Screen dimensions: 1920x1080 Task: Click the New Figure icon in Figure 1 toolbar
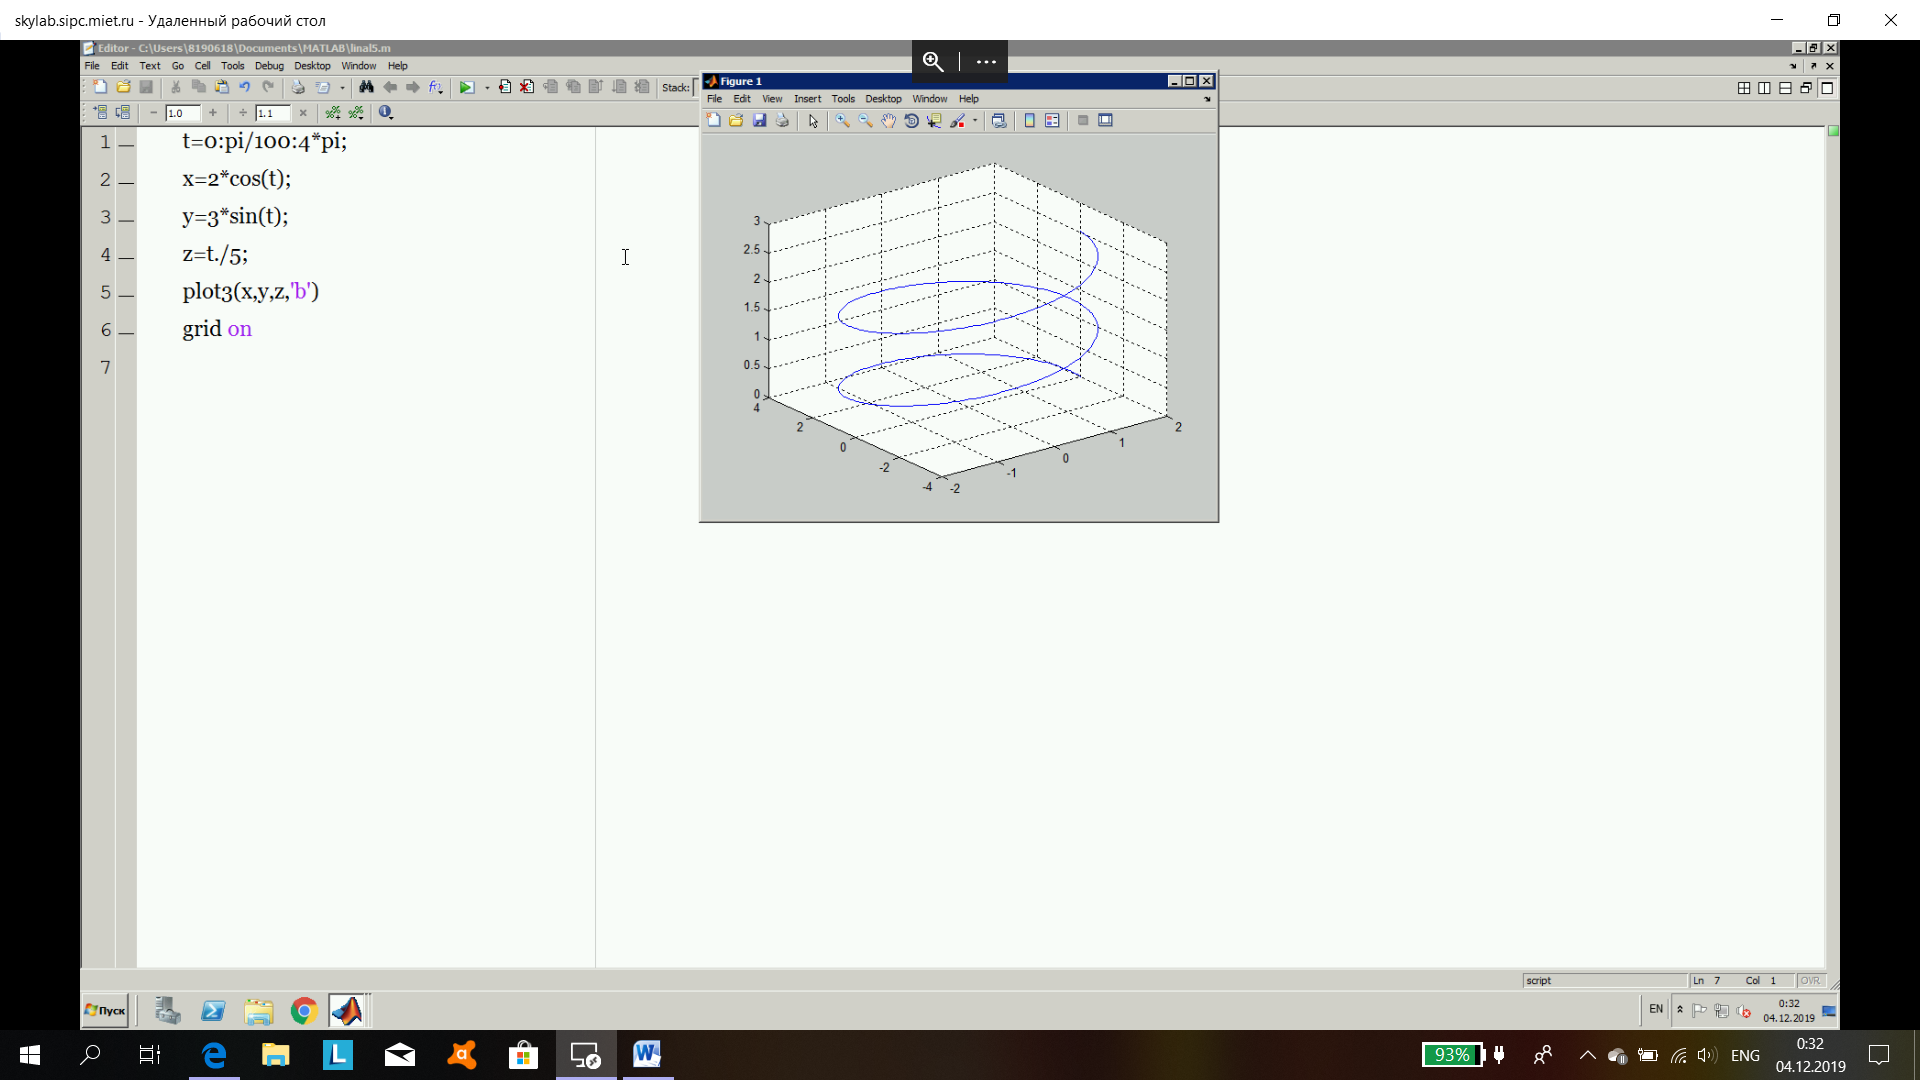click(714, 120)
